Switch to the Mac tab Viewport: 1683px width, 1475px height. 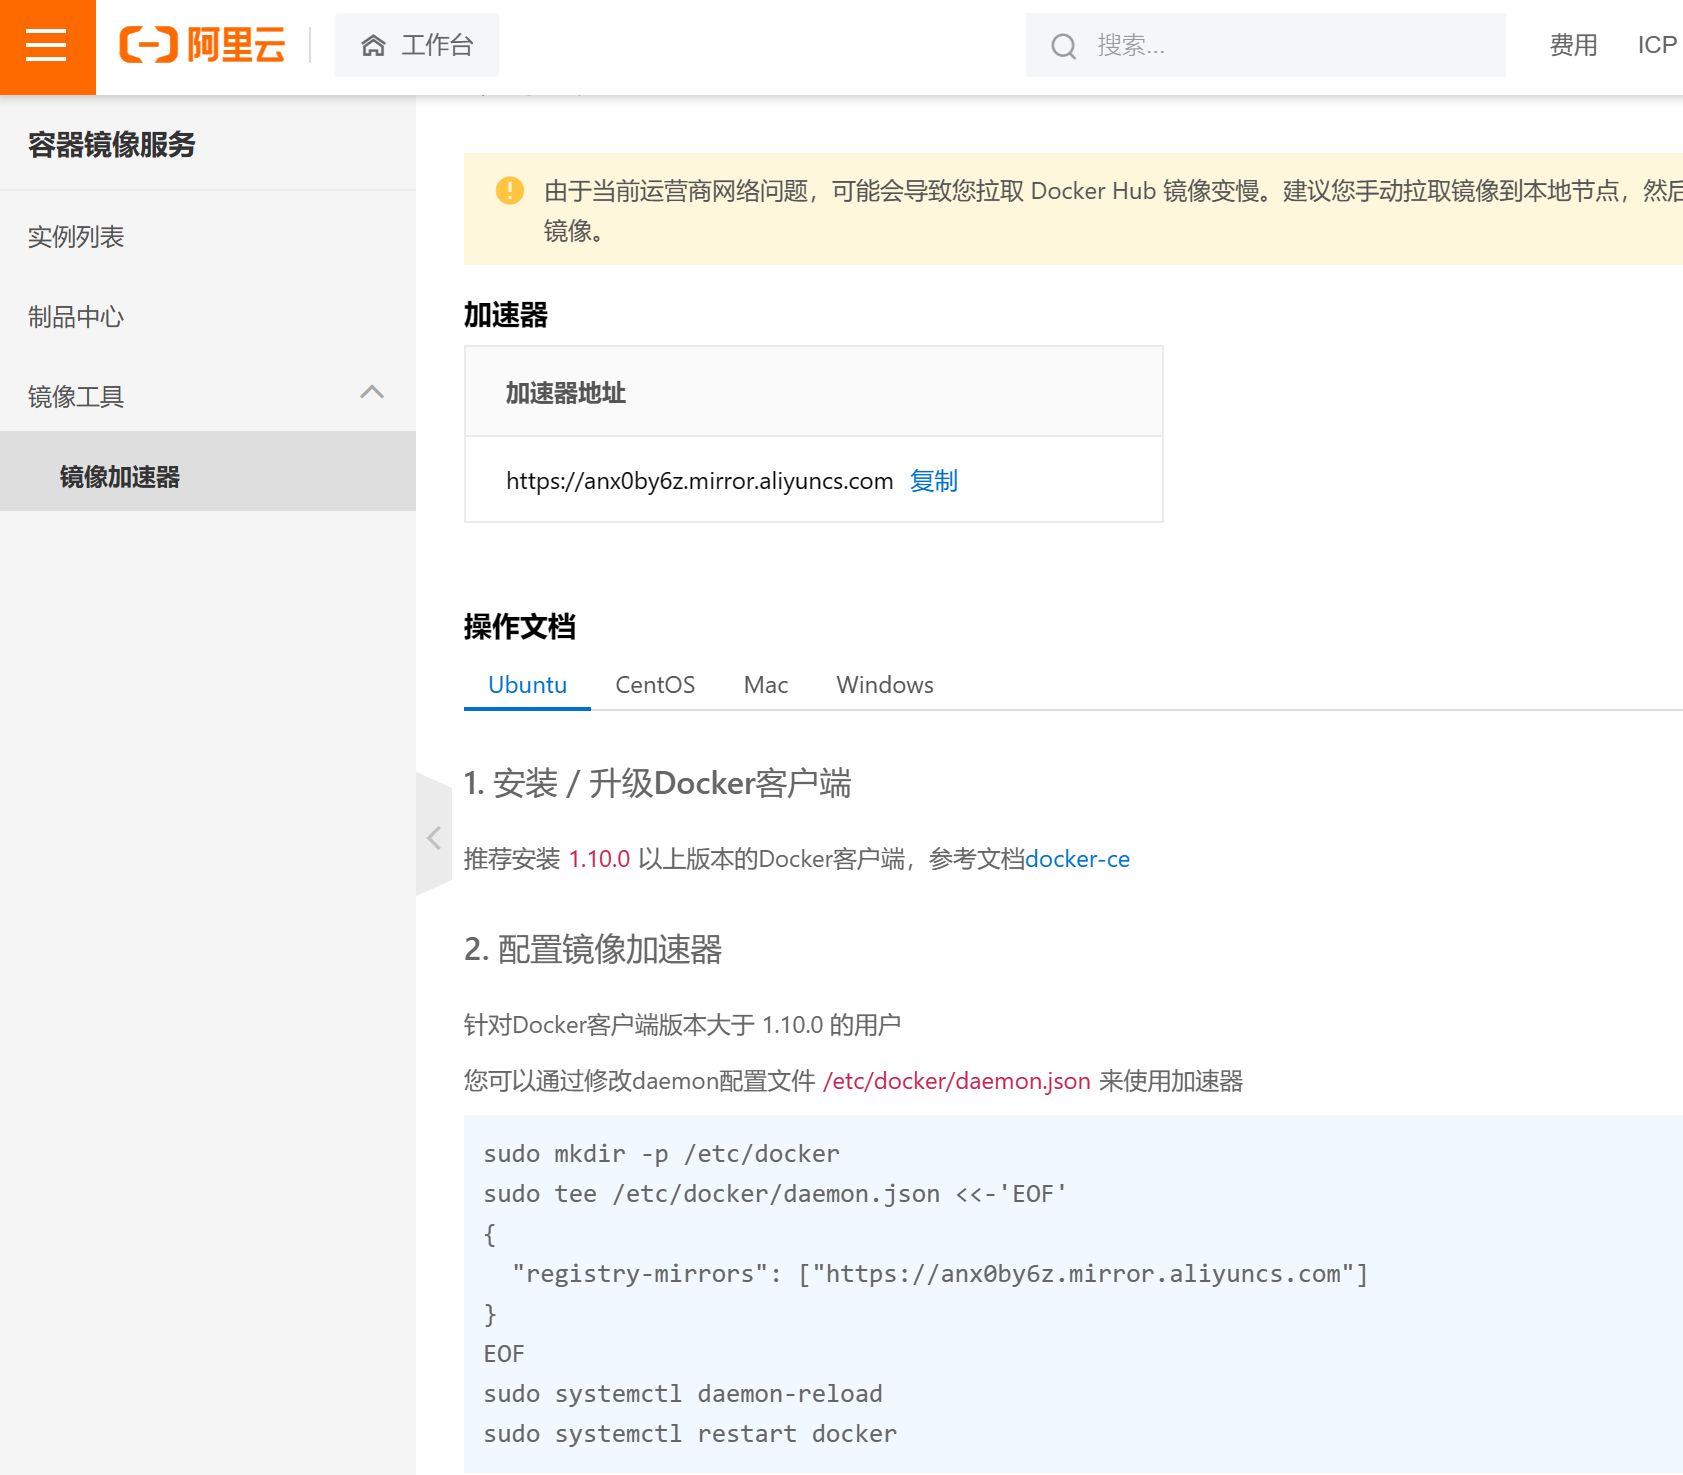point(766,685)
